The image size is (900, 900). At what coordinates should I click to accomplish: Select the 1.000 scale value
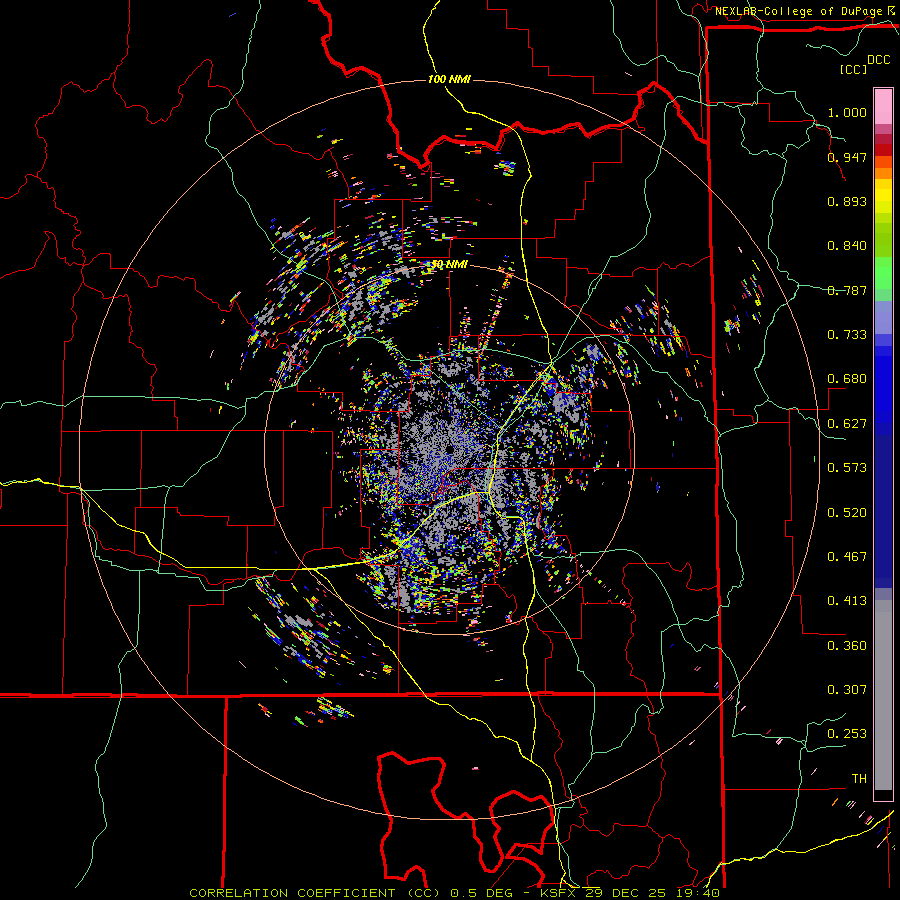coord(847,112)
